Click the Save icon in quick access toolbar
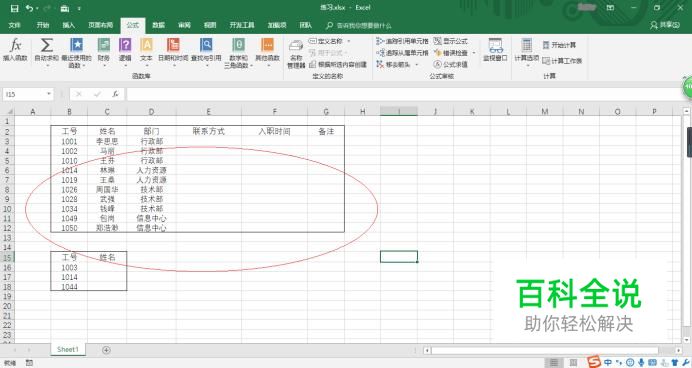The width and height of the screenshot is (692, 368). pos(14,8)
